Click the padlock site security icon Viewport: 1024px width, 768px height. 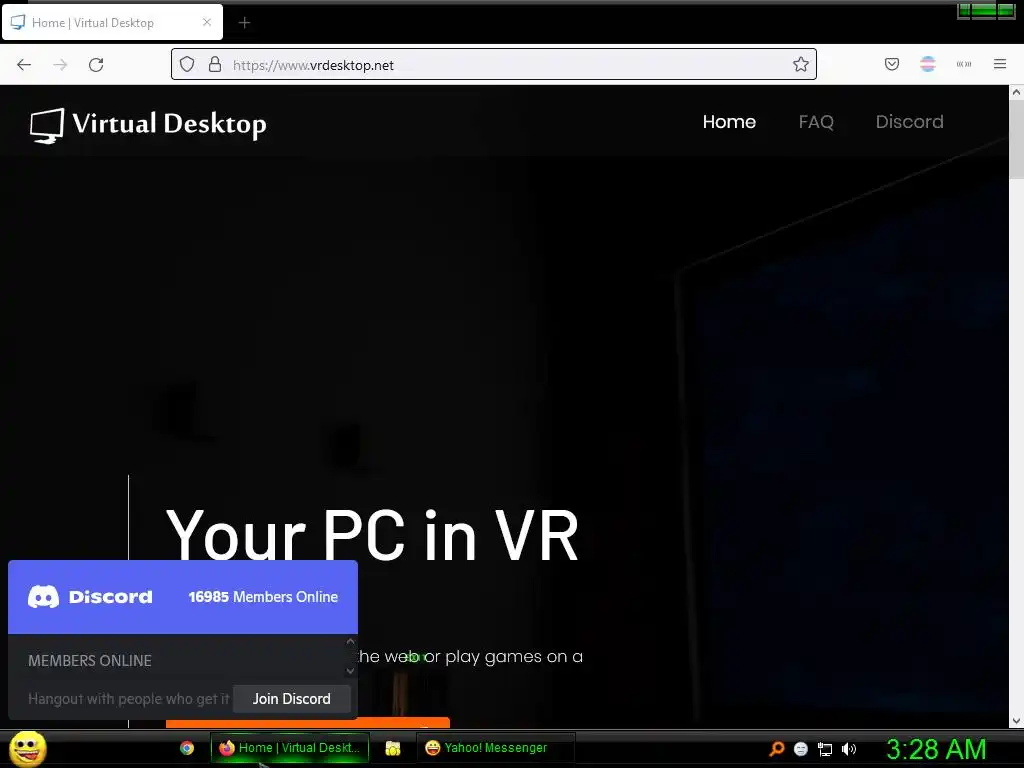(x=215, y=64)
